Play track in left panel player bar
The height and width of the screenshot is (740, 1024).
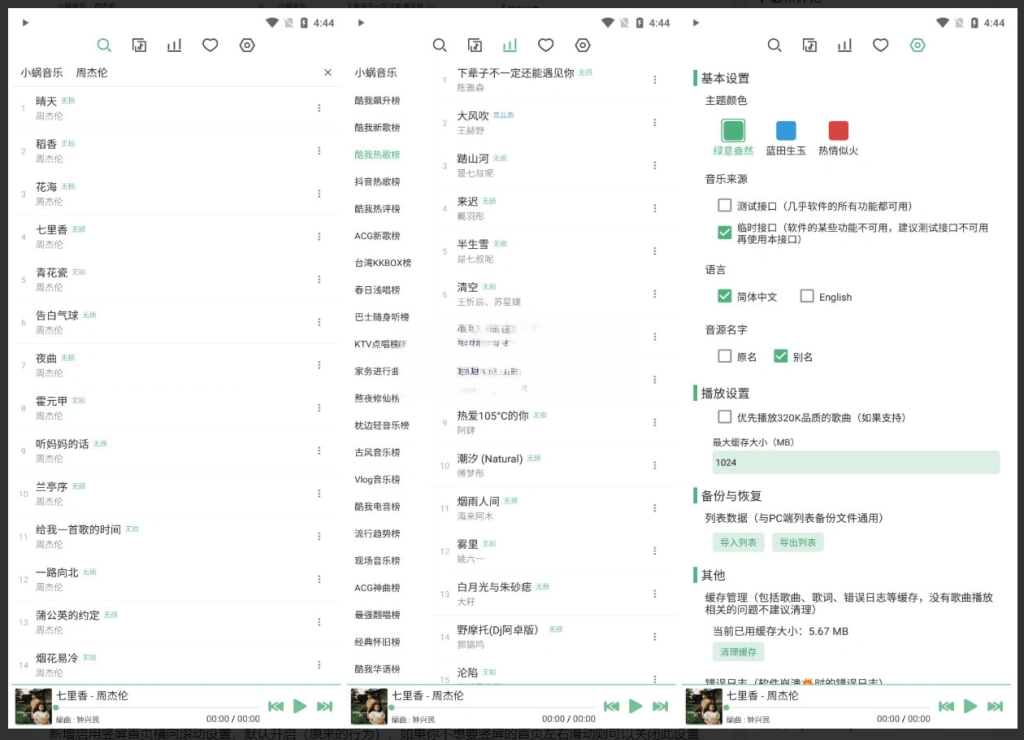pos(300,706)
